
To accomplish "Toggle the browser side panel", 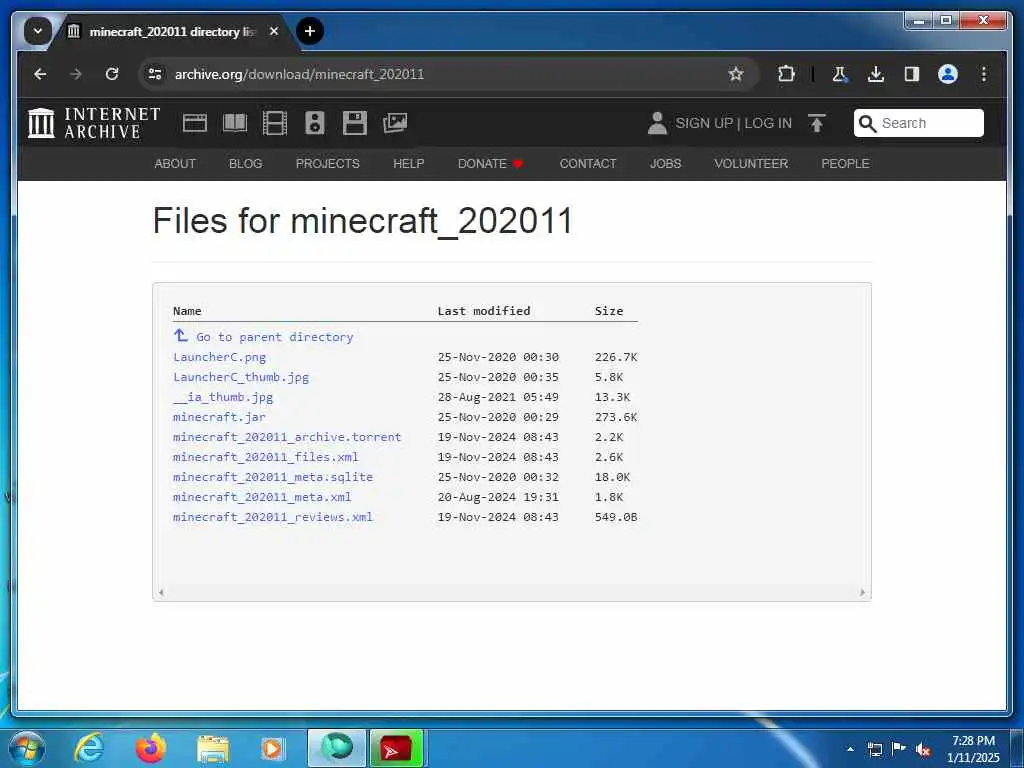I will (x=912, y=74).
